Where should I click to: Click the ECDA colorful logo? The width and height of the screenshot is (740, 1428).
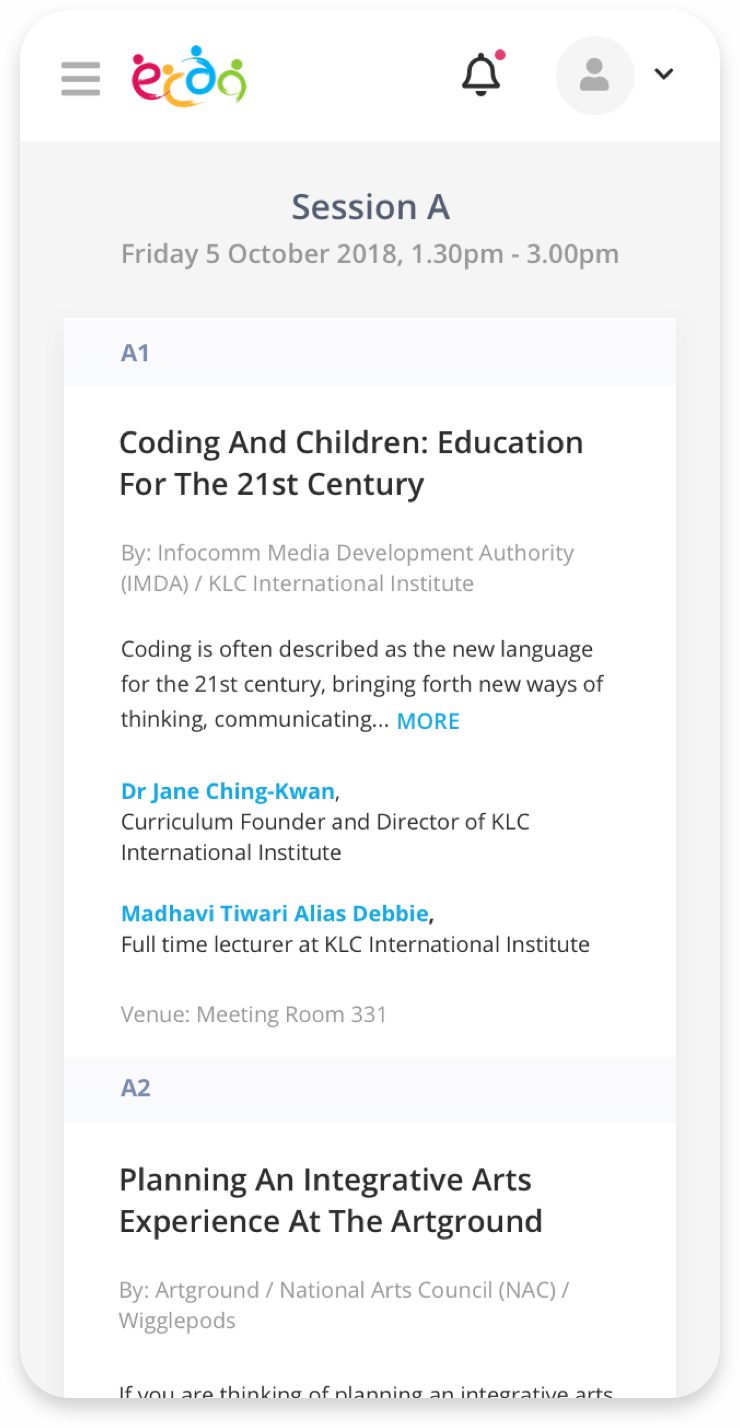(189, 76)
